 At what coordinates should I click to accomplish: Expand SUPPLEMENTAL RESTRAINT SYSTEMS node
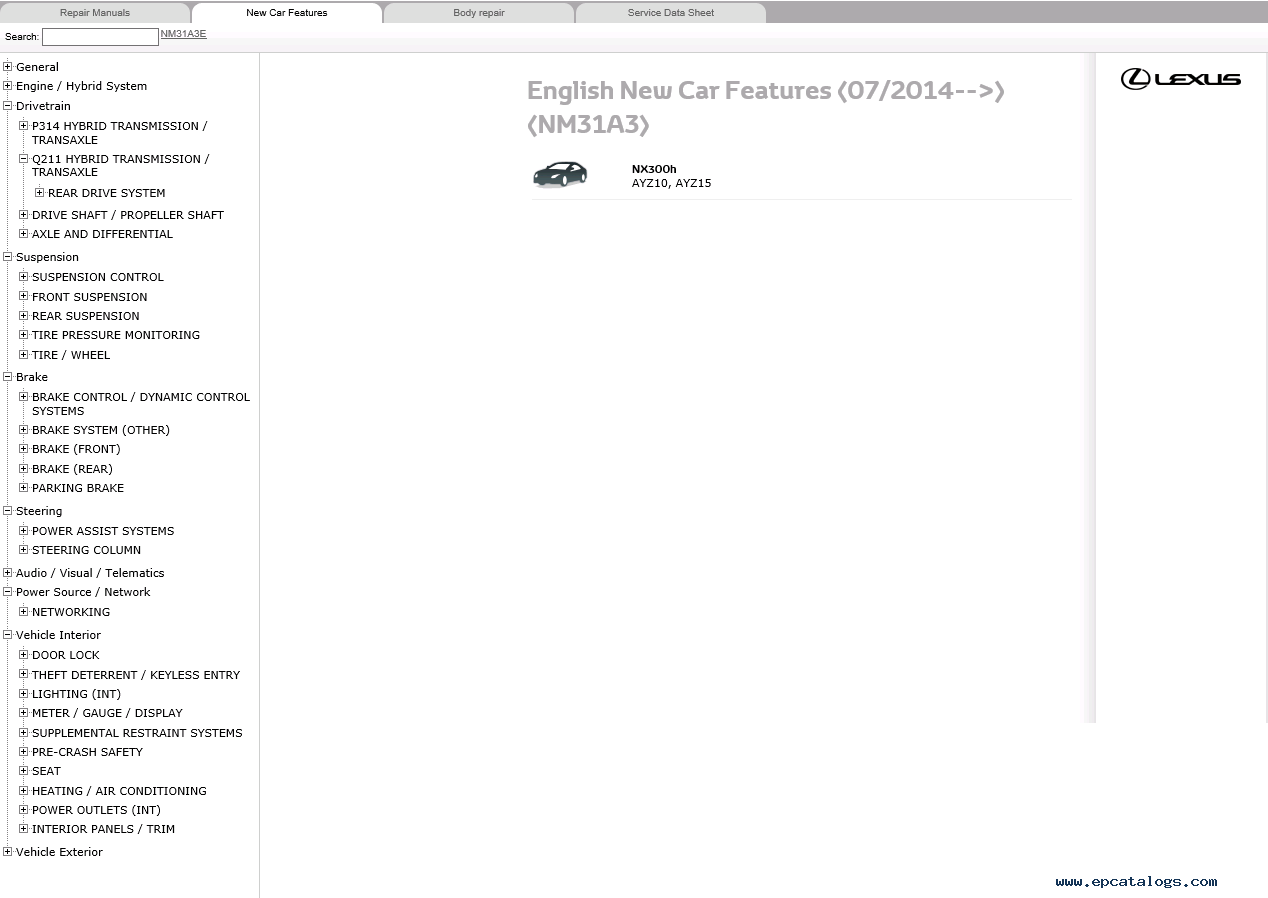click(x=24, y=733)
